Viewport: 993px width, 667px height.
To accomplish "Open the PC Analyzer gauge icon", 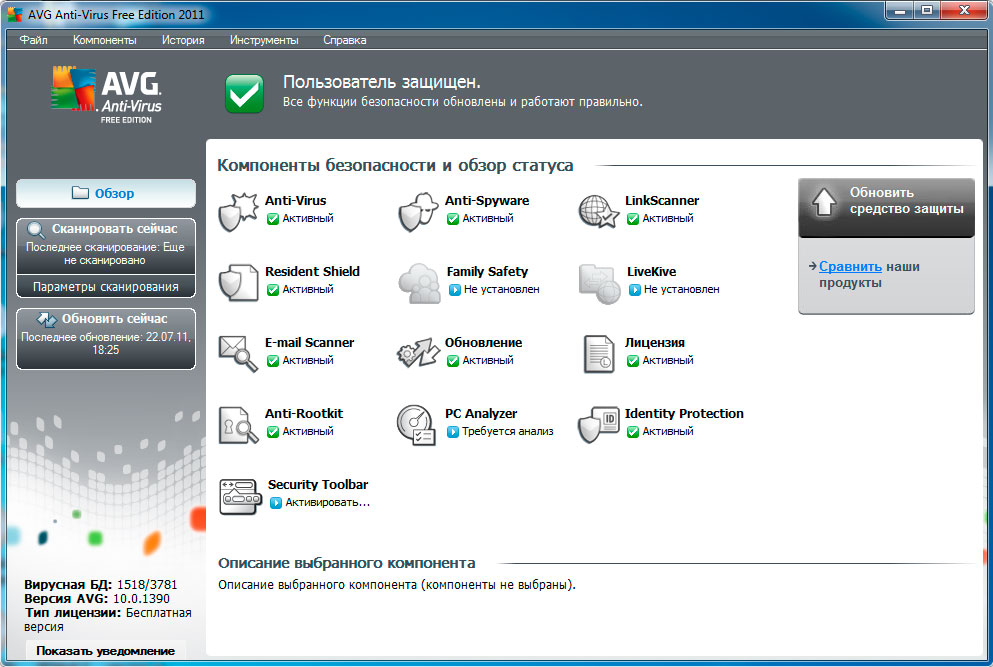I will (x=416, y=424).
